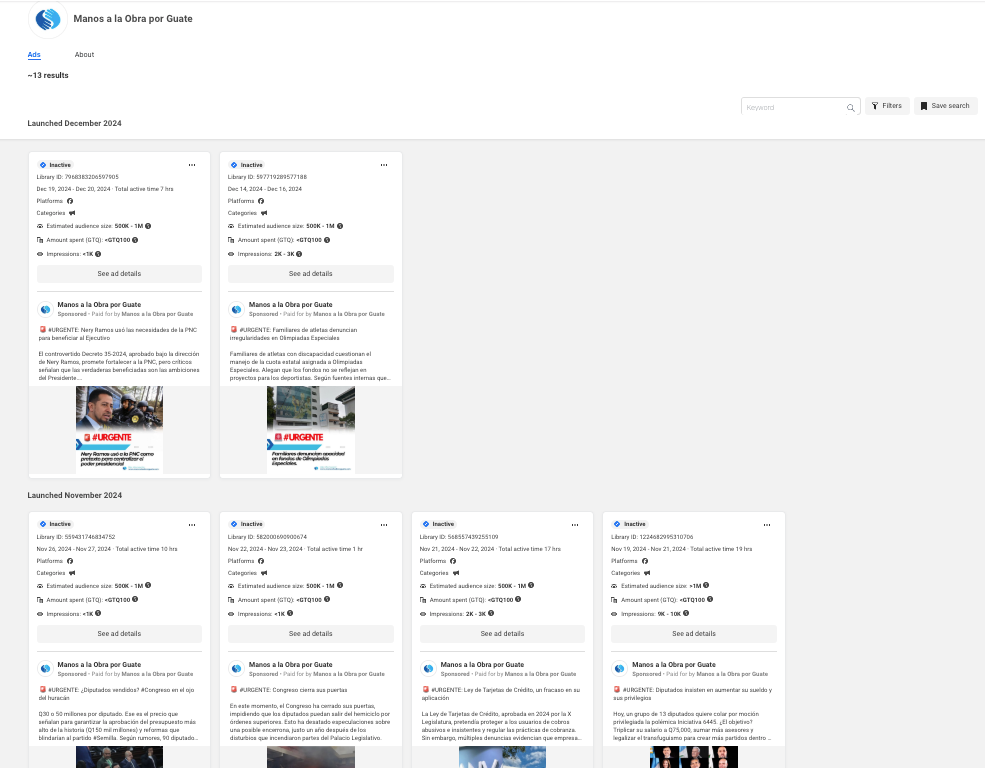Select Library ID: 7968383206597905 text
The width and height of the screenshot is (985, 768).
77,177
